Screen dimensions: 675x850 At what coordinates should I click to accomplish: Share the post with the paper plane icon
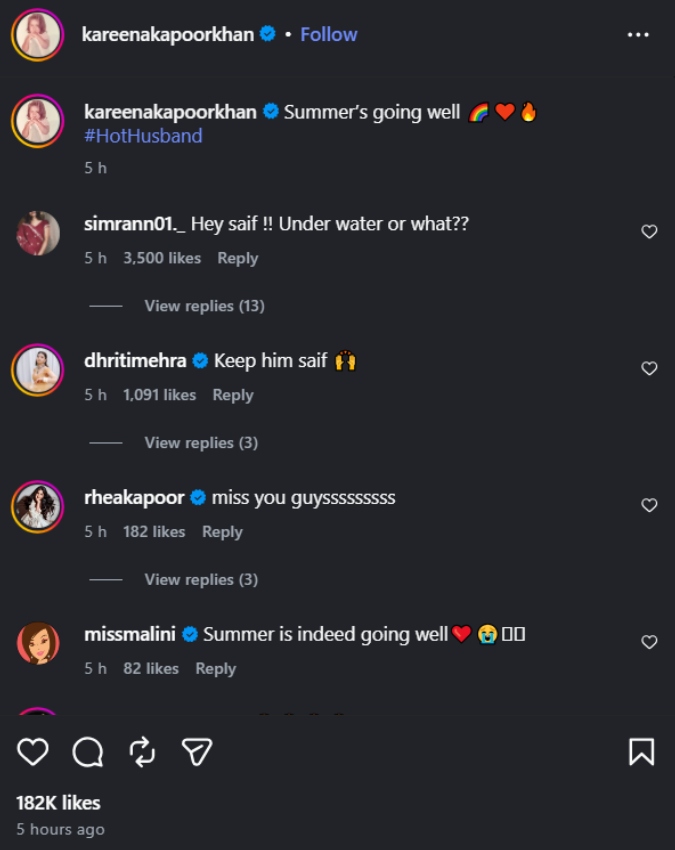click(196, 752)
